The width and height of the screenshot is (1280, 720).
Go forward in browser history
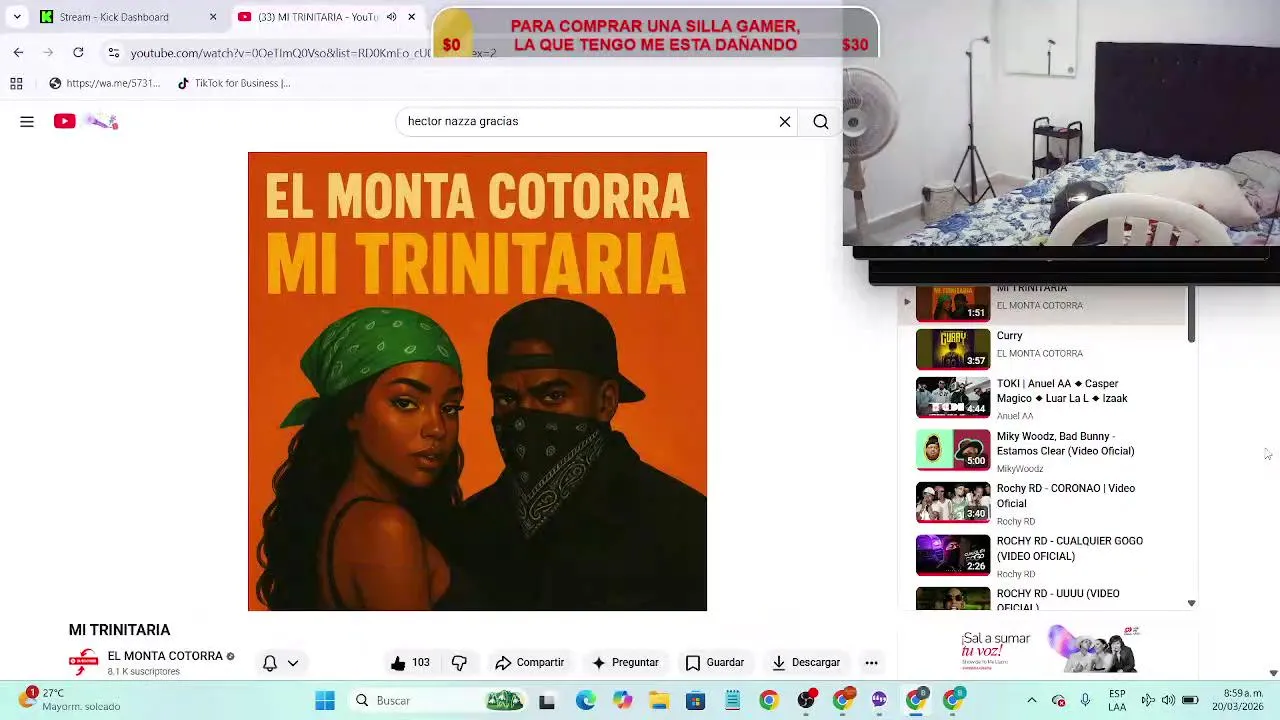click(48, 52)
